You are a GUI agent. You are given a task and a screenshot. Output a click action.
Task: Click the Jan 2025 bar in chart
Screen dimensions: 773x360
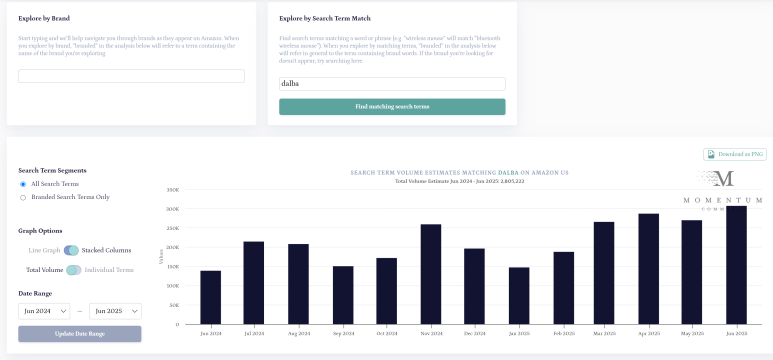click(519, 296)
